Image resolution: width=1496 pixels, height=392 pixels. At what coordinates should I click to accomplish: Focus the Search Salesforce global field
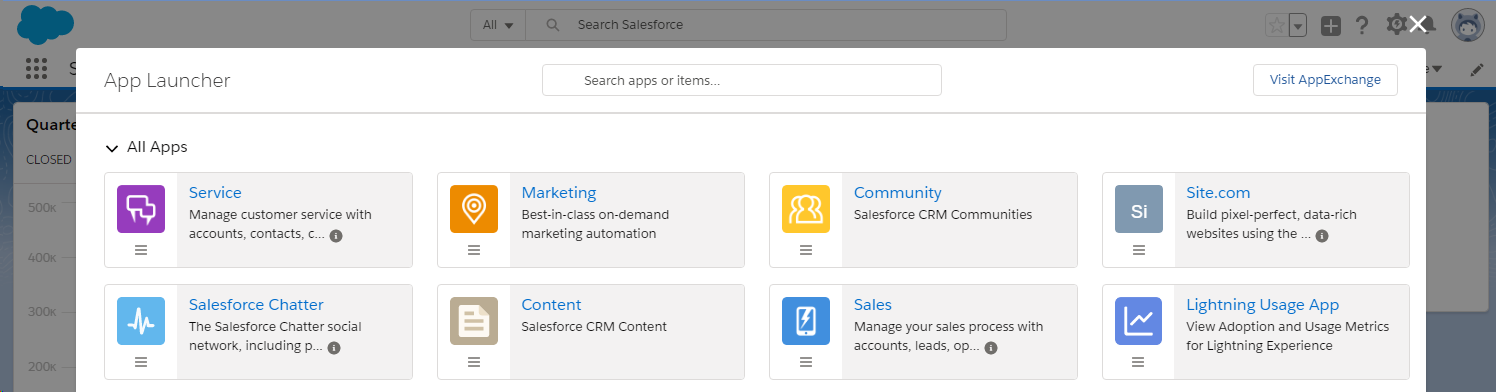pos(766,25)
